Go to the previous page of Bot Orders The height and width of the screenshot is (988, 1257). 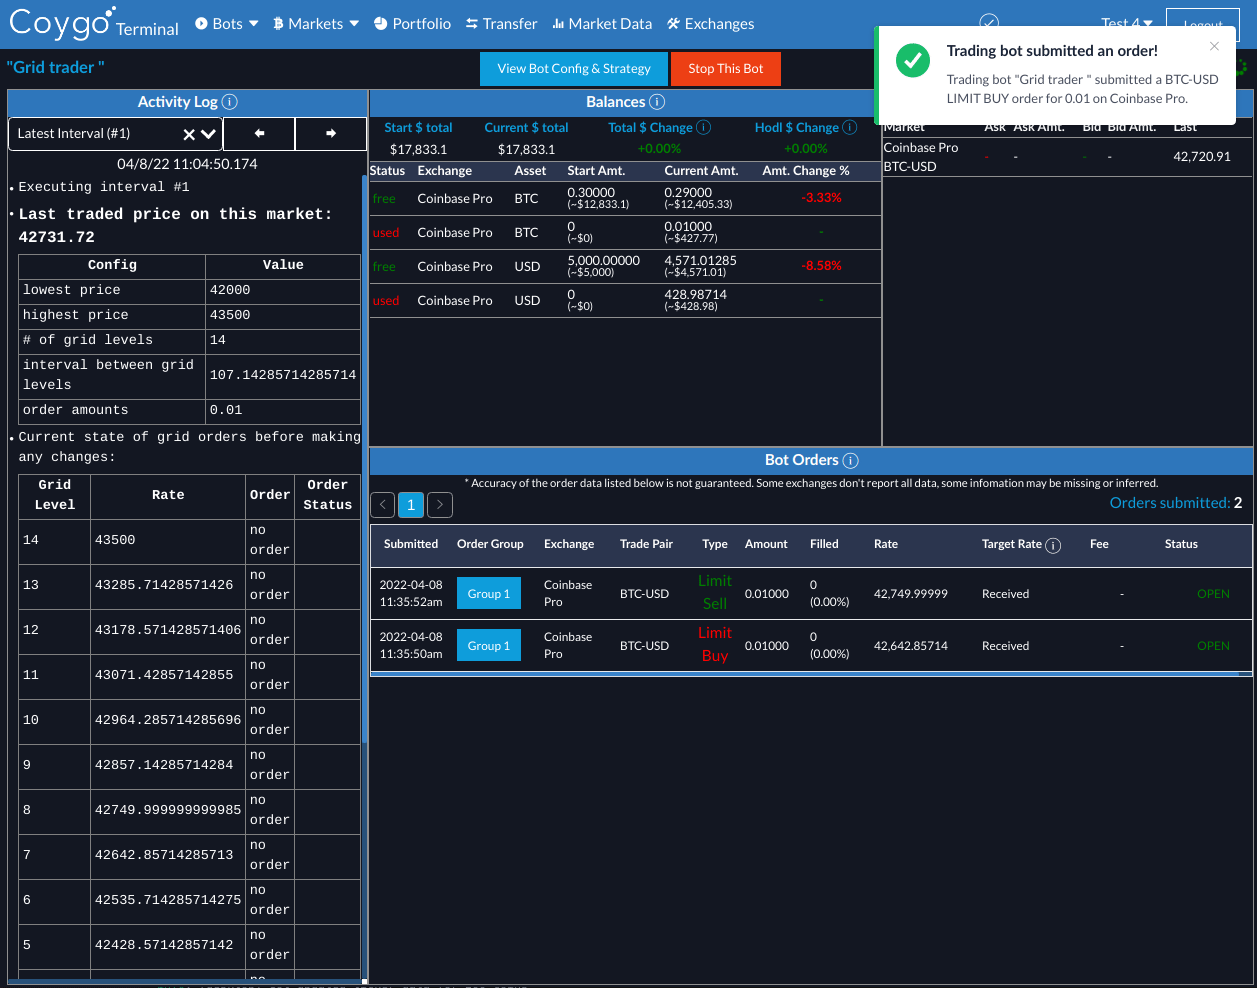(382, 505)
